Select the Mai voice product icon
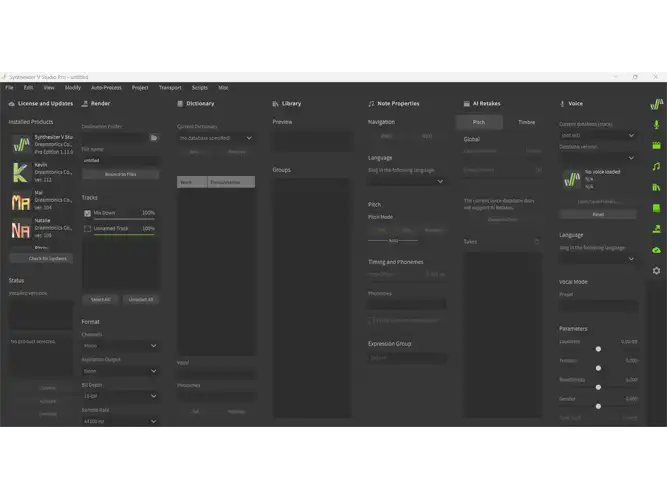 click(x=21, y=200)
